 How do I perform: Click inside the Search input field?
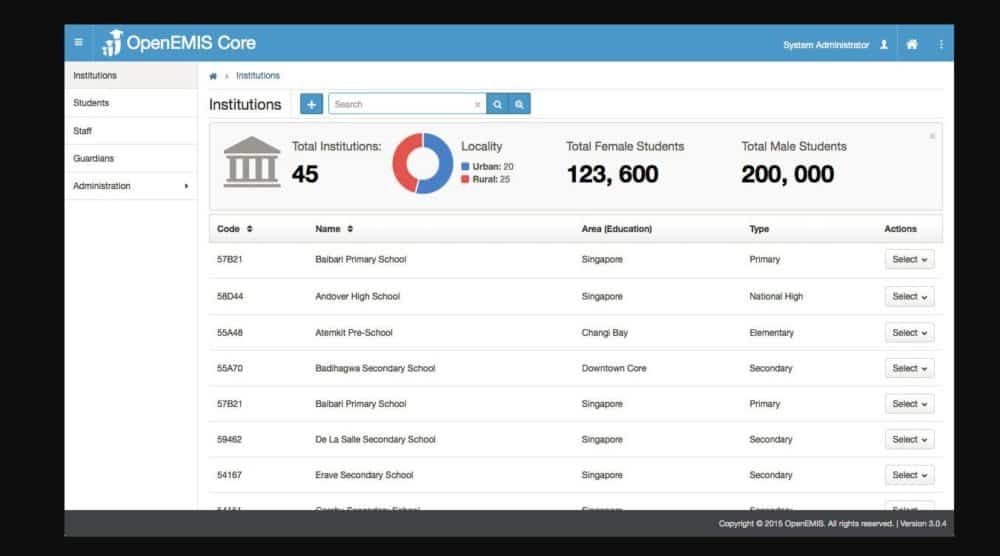tap(400, 104)
